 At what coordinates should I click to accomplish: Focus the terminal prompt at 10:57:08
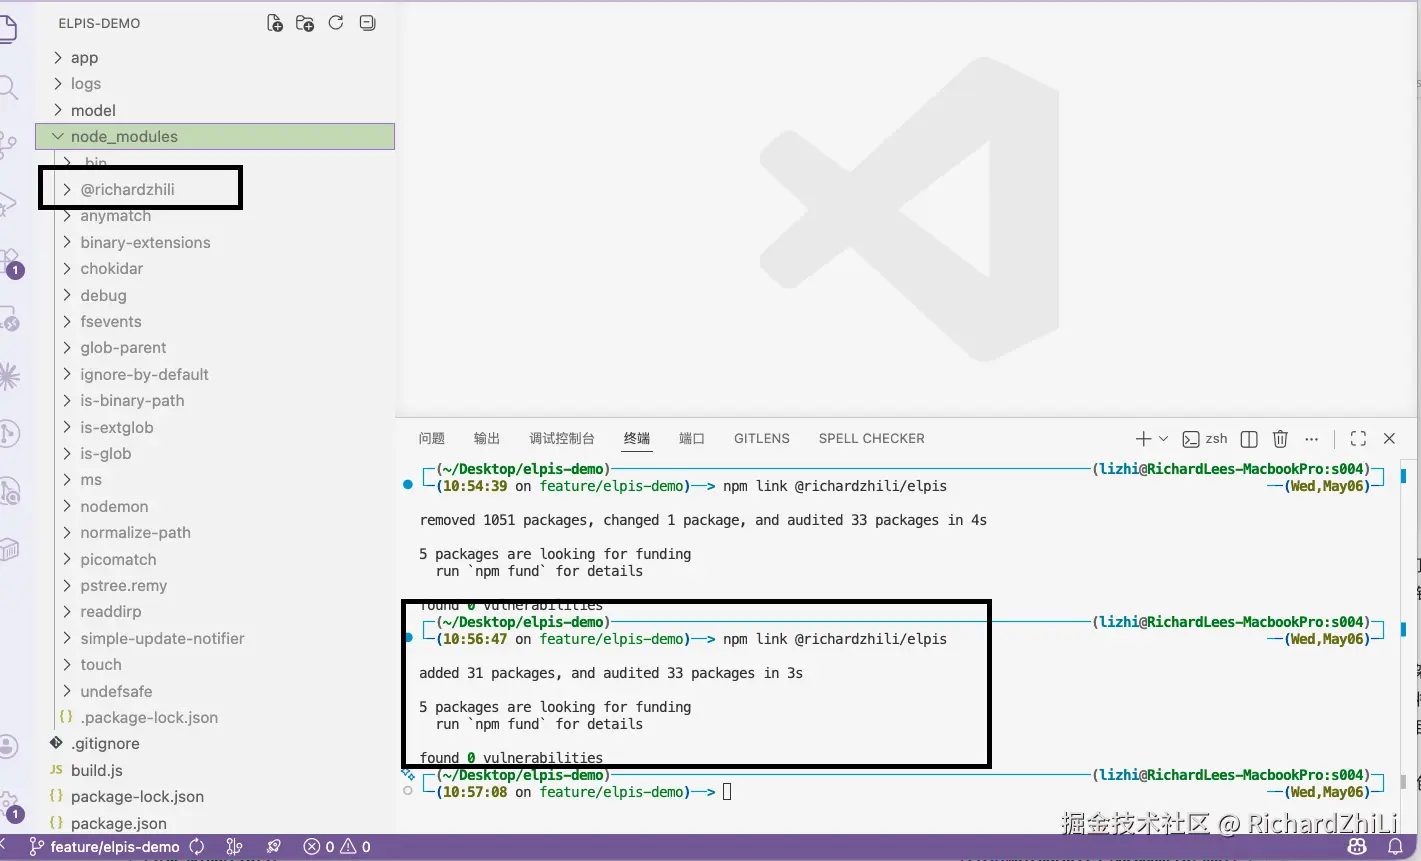727,792
